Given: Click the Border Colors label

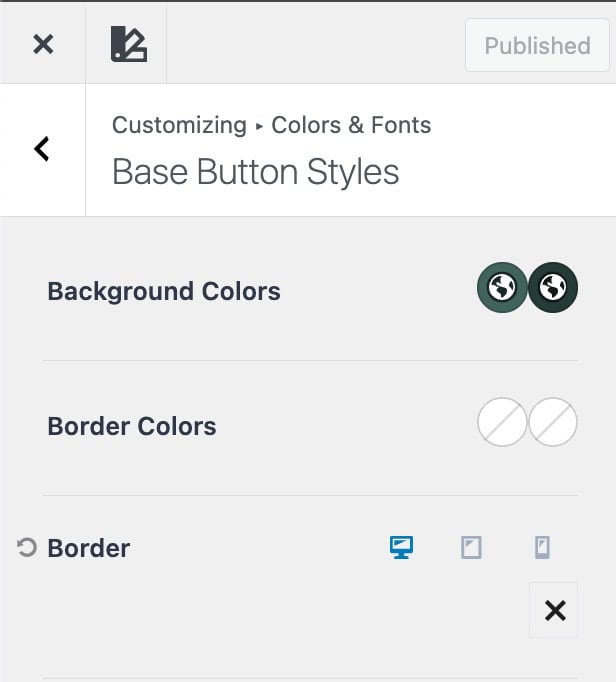Looking at the screenshot, I should pyautogui.click(x=132, y=426).
